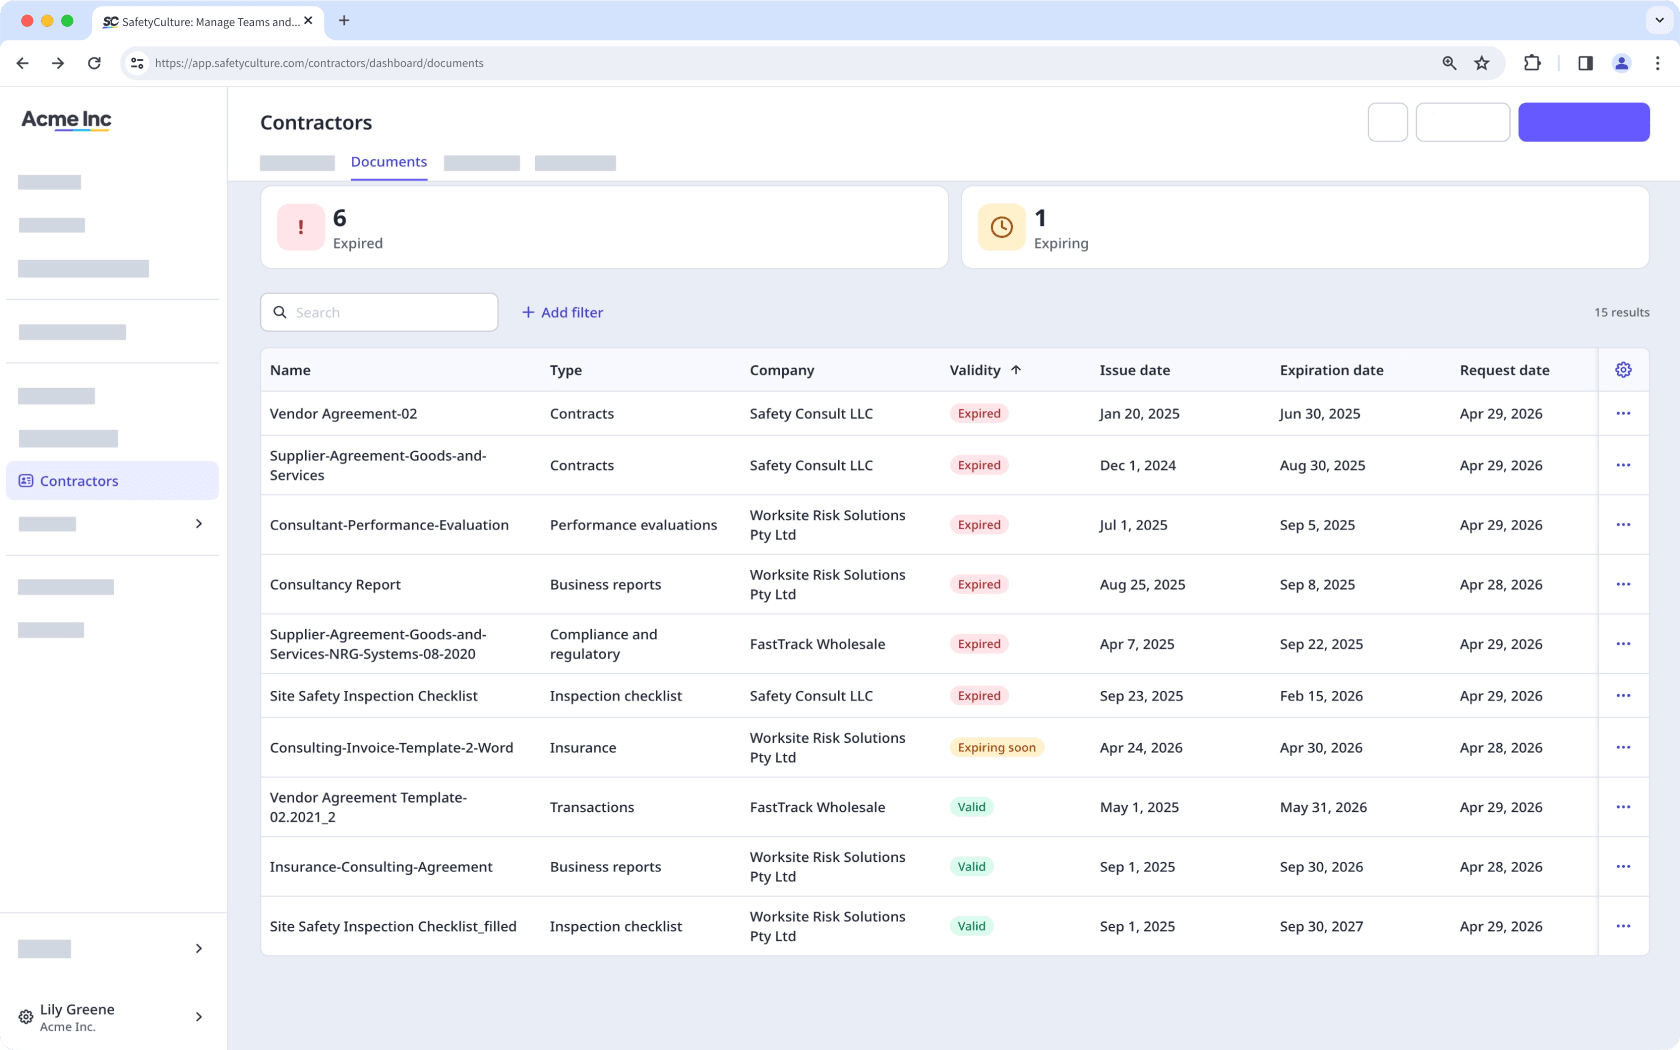Select the Documents tab

(389, 162)
